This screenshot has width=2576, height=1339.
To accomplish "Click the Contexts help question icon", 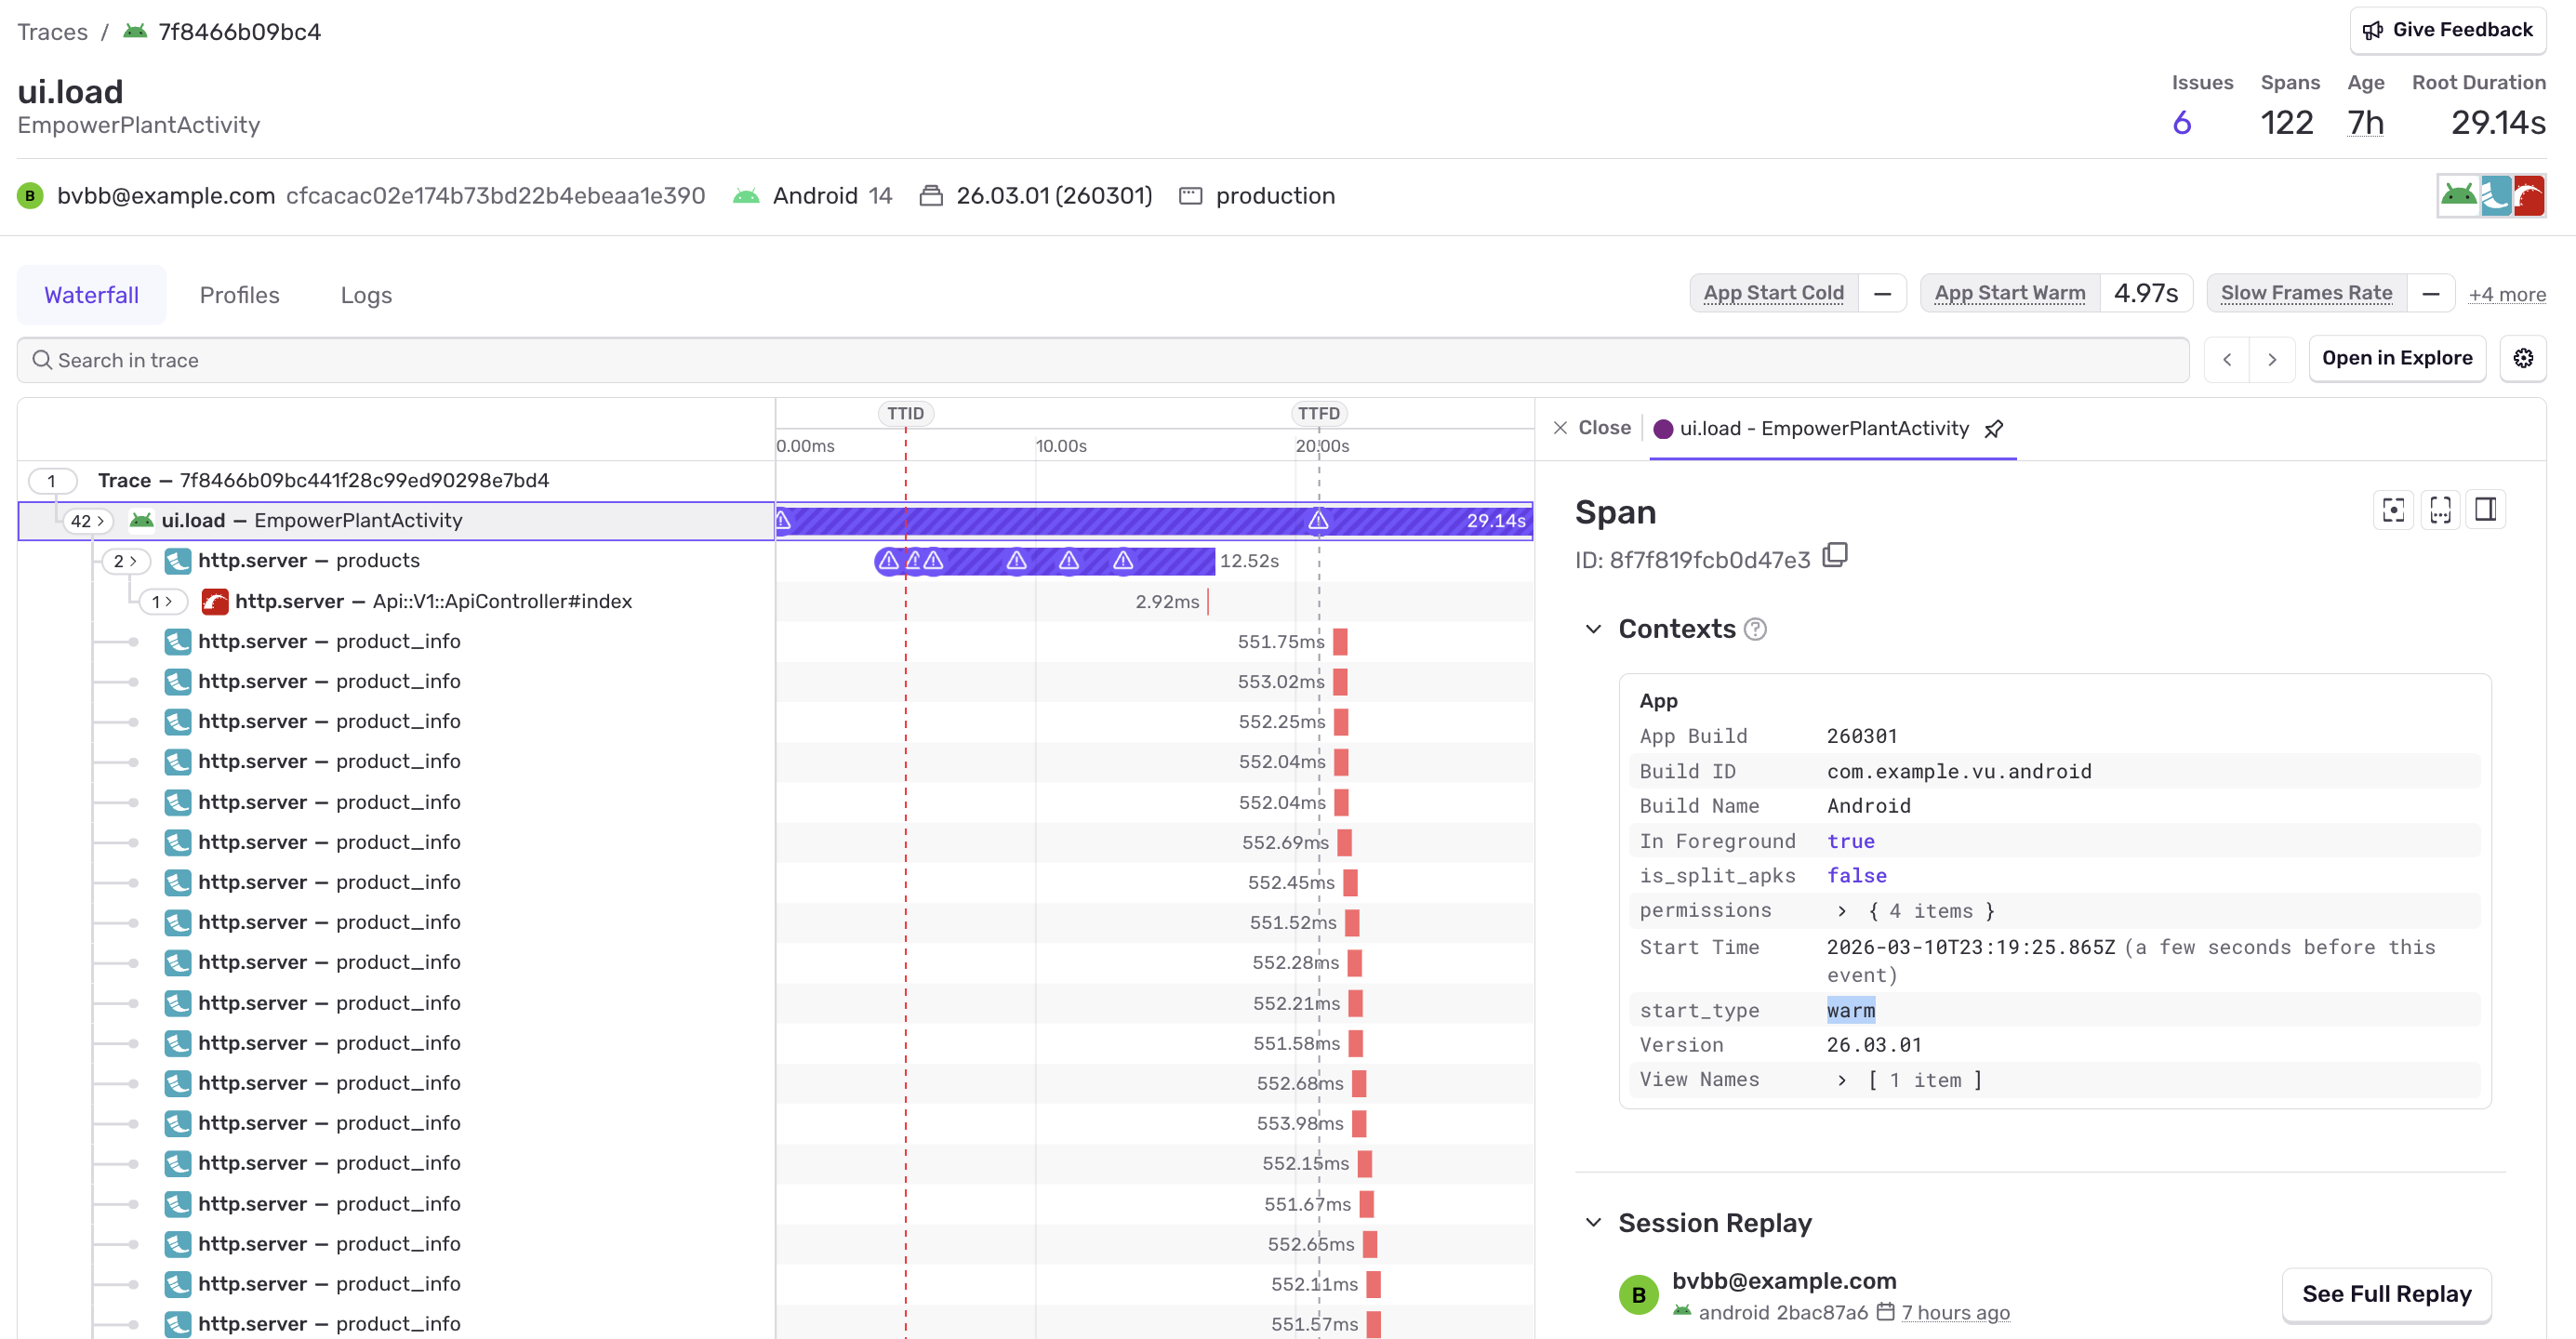I will pyautogui.click(x=1755, y=629).
